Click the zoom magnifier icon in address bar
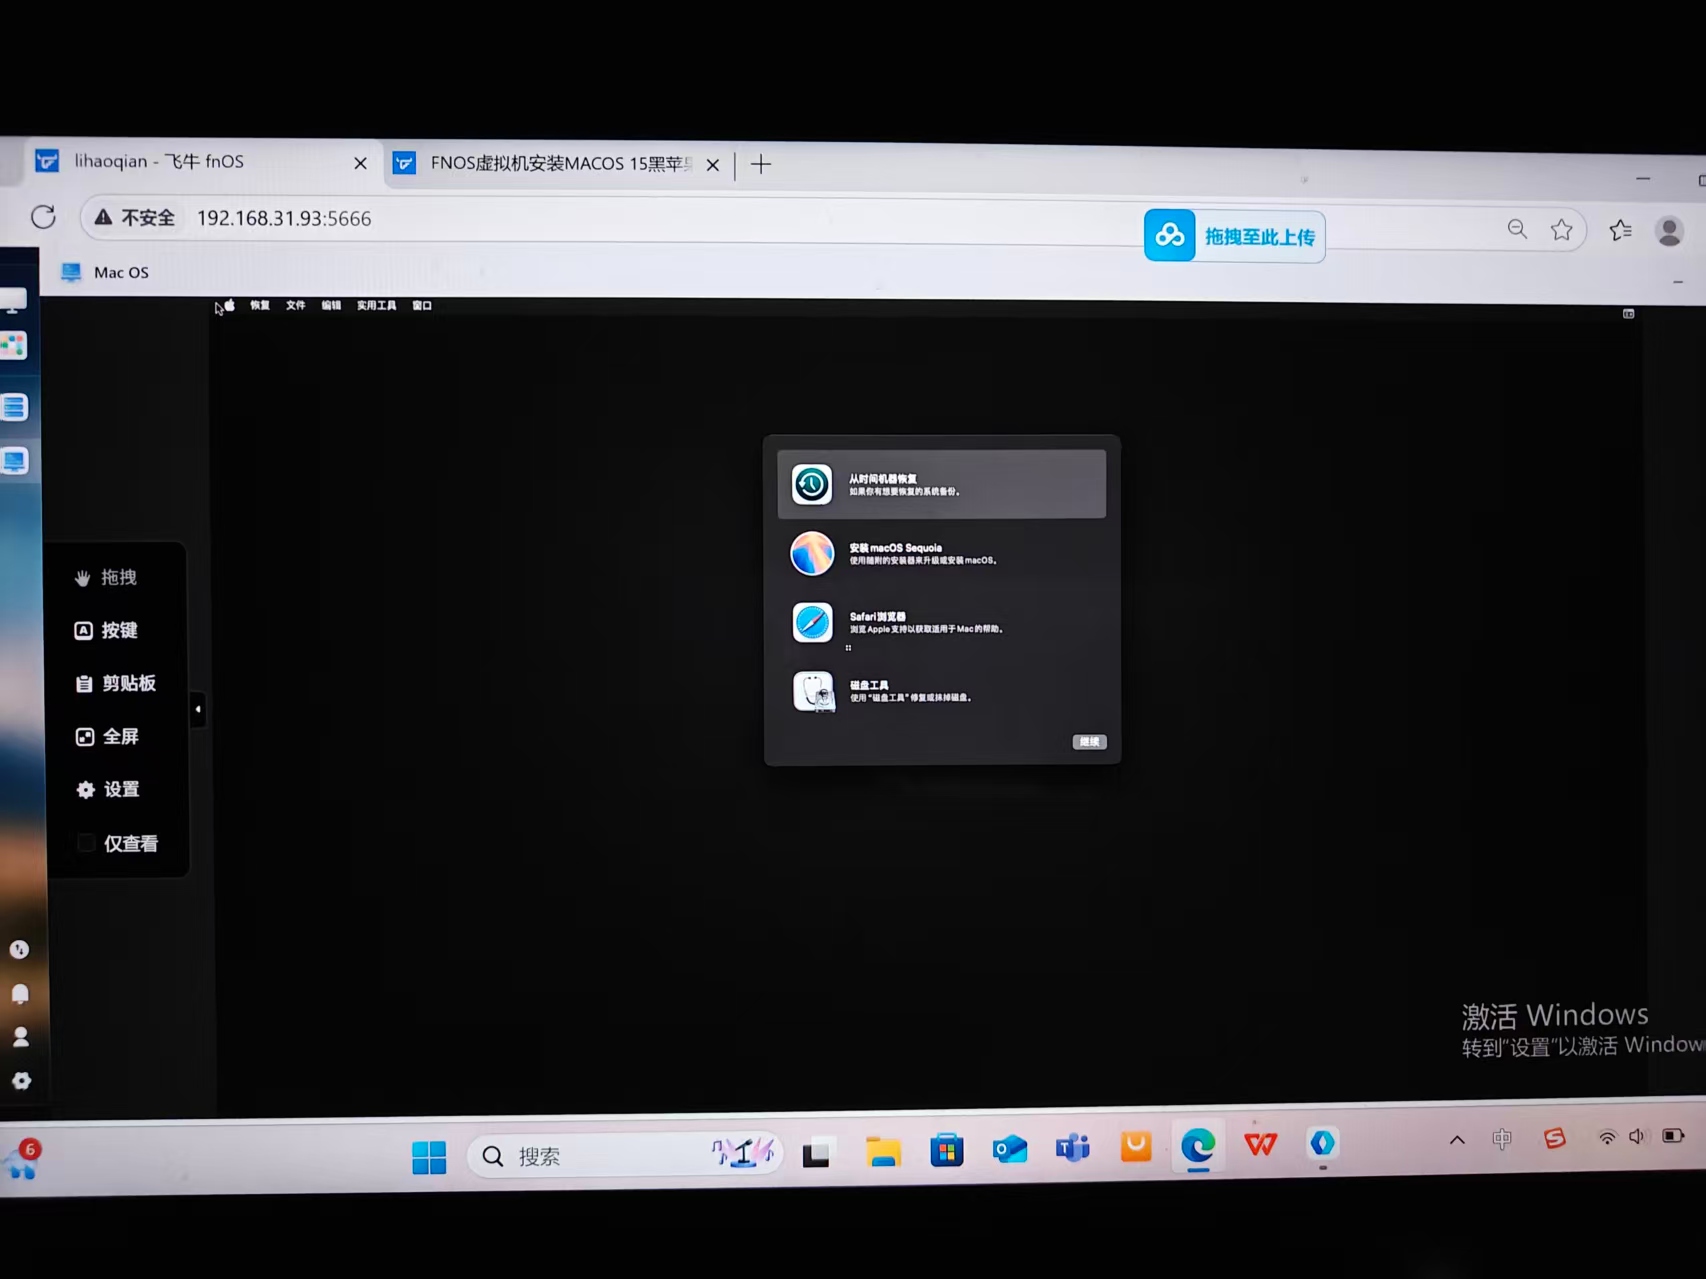Viewport: 1706px width, 1279px height. tap(1517, 230)
